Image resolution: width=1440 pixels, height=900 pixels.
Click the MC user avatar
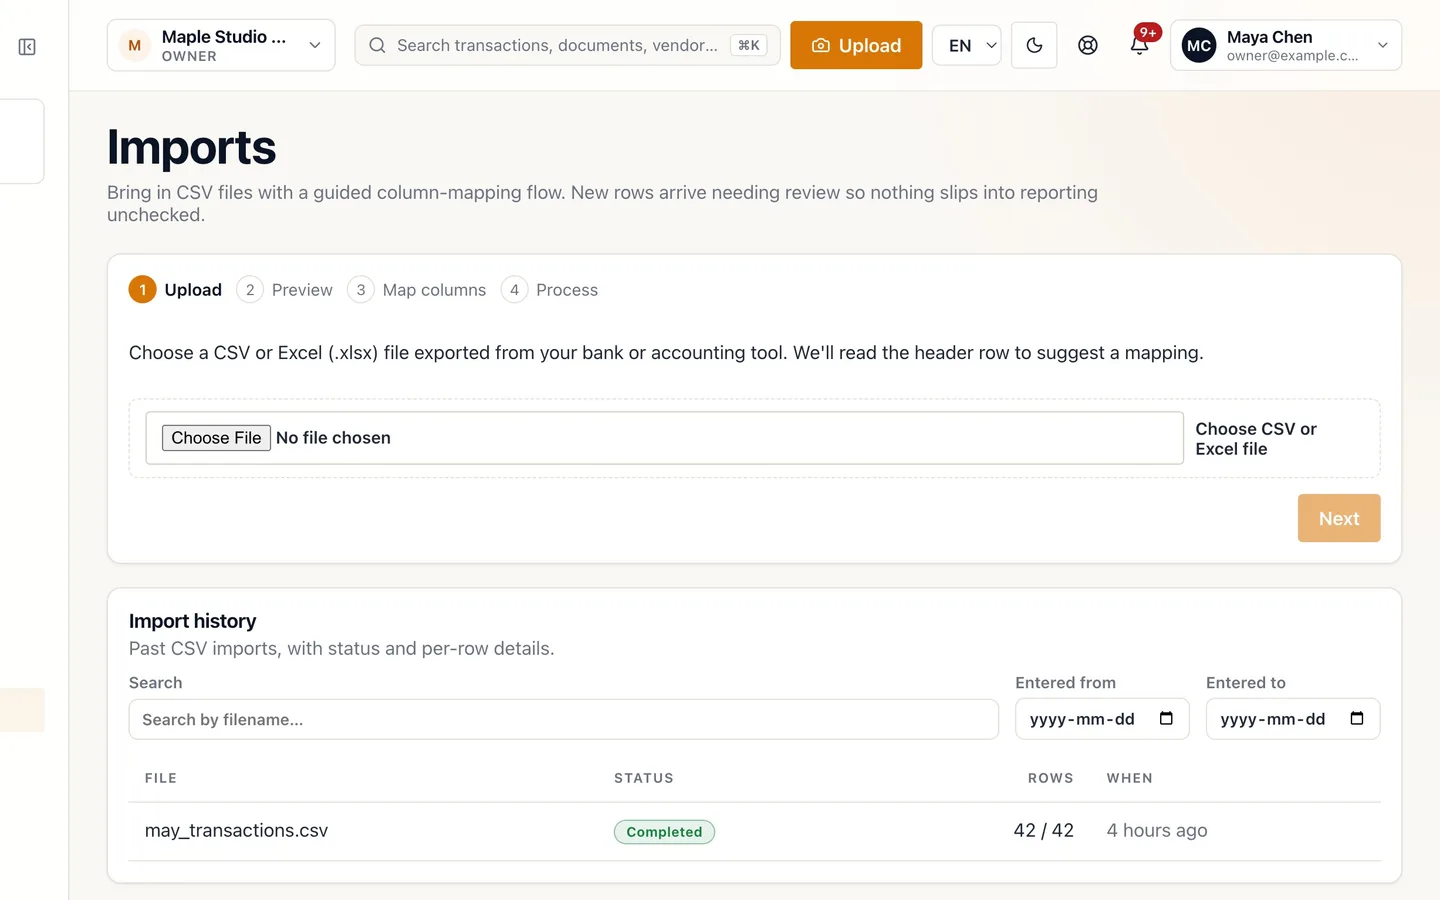pyautogui.click(x=1199, y=45)
